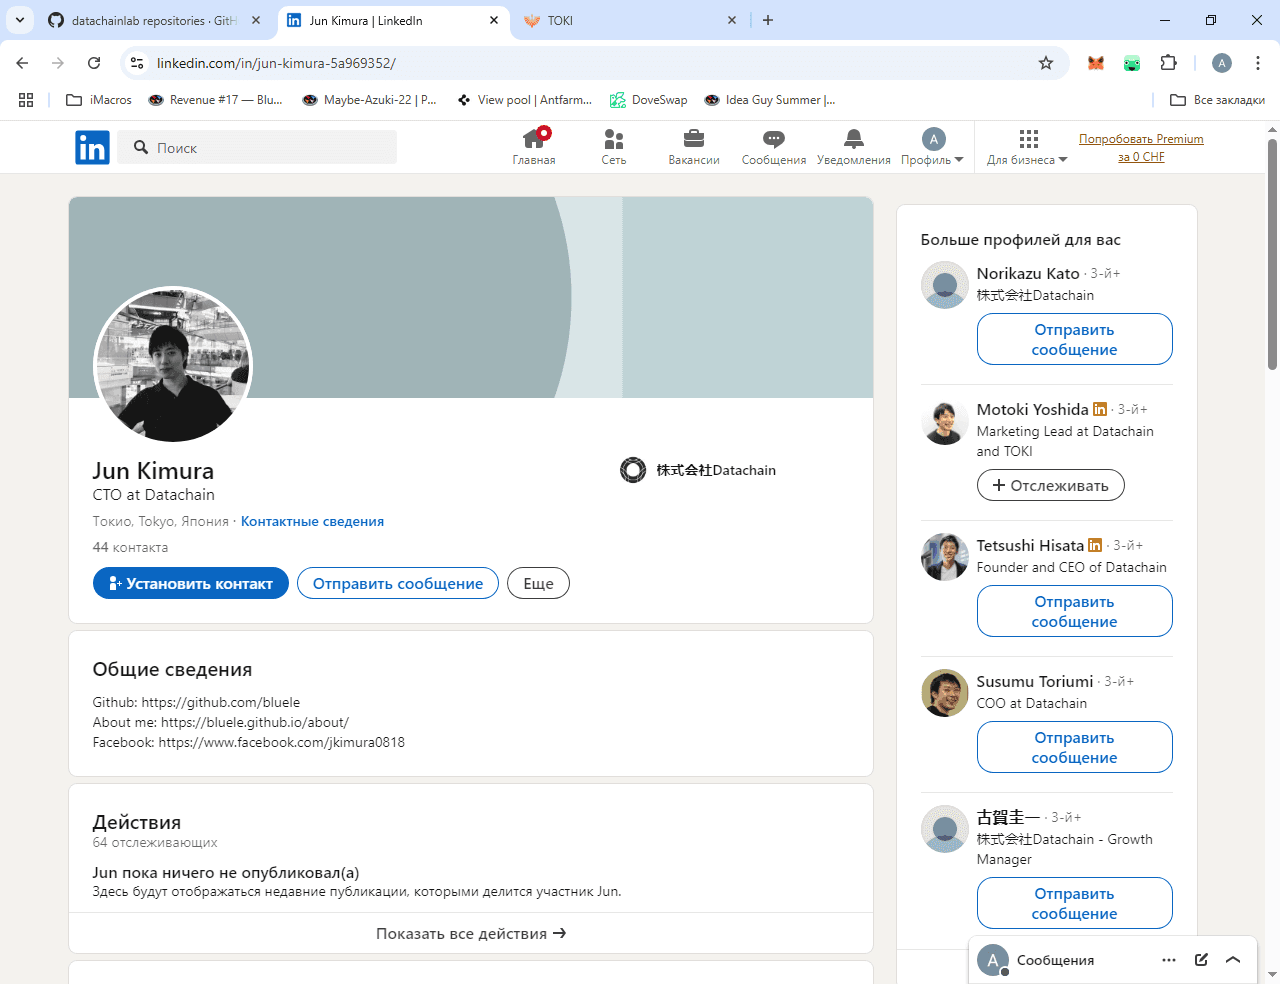This screenshot has height=984, width=1280.
Task: Click the page vertical scrollbar
Action: coord(1272,255)
